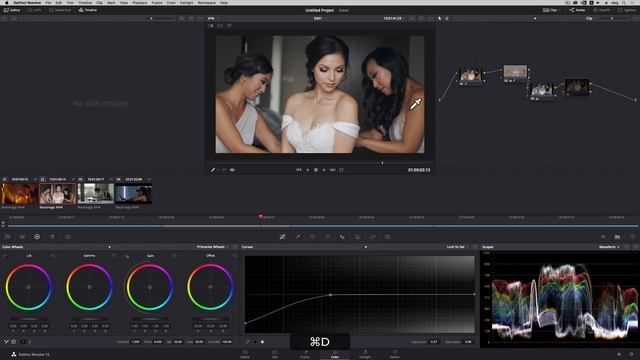Screen dimensions: 640x360
Task: Switch to the Media page tab
Action: [245, 354]
